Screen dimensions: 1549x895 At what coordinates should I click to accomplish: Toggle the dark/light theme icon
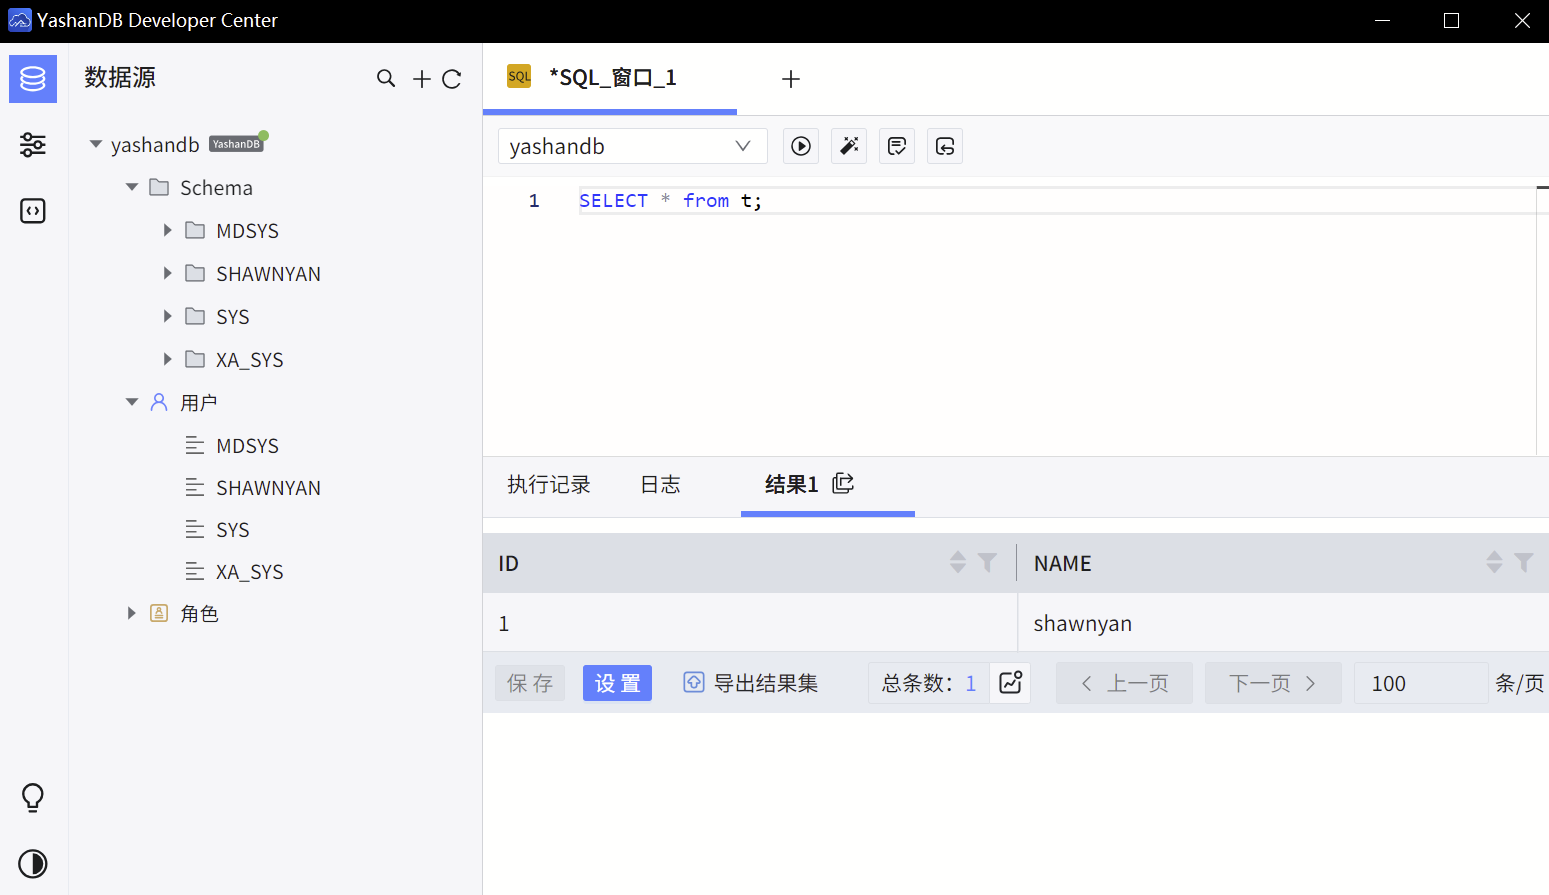(x=33, y=864)
